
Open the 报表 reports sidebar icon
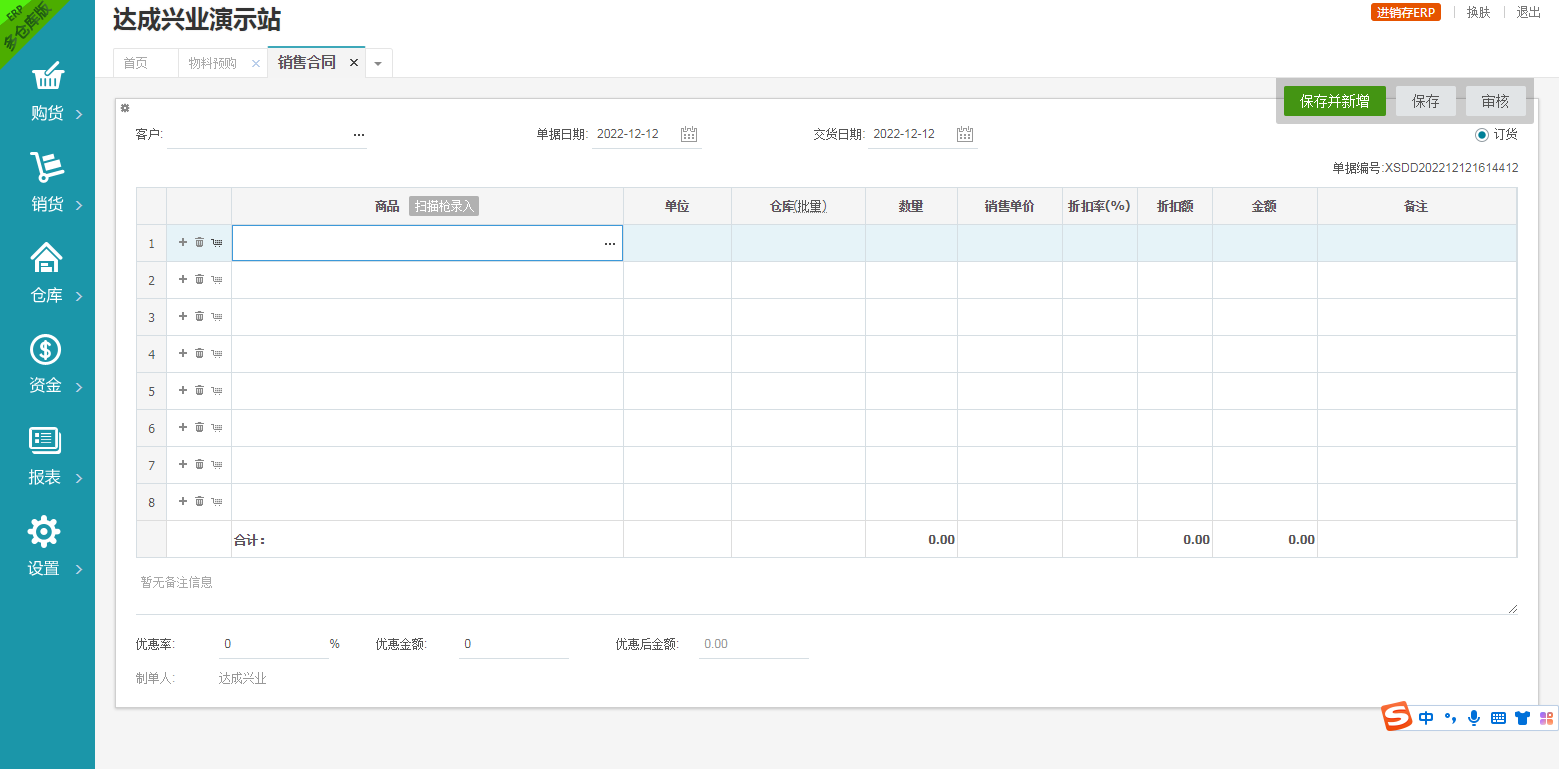point(46,441)
